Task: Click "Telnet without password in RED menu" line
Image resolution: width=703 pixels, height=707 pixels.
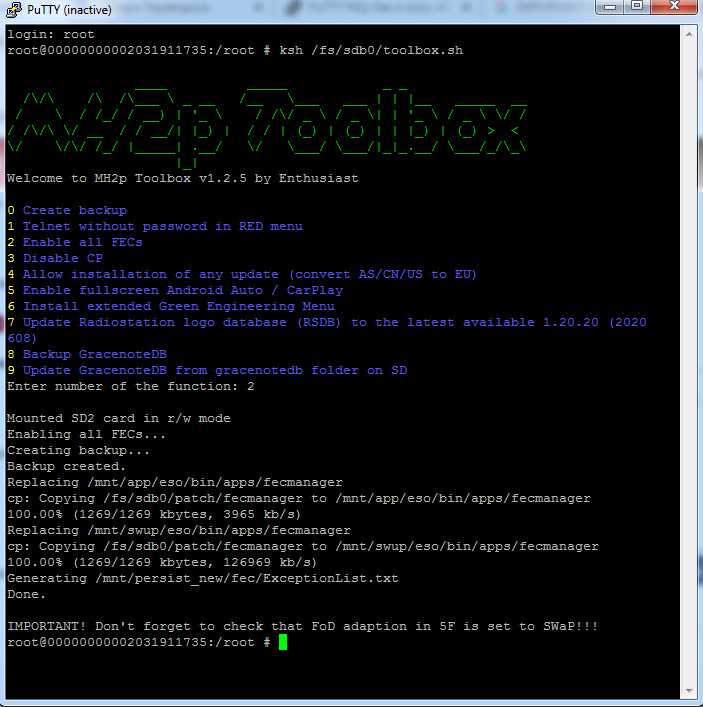Action: tap(162, 226)
